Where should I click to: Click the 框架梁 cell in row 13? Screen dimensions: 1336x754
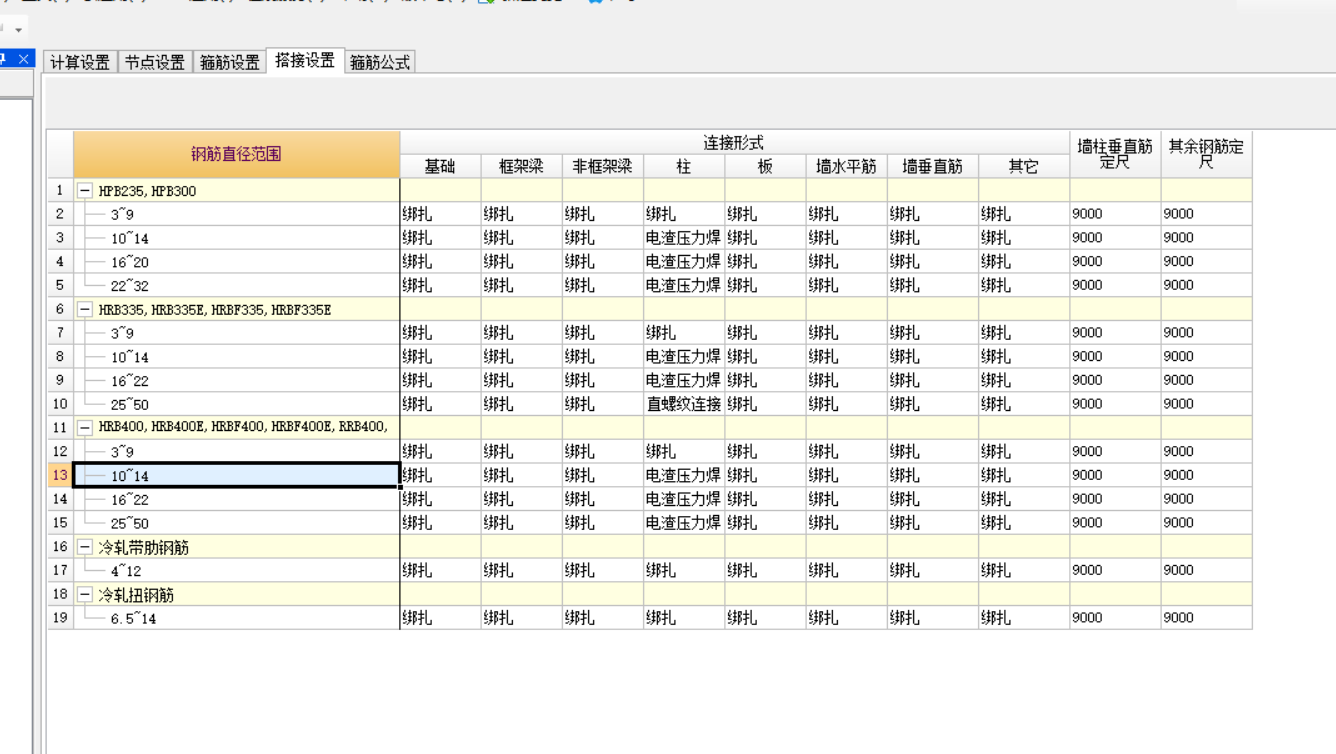pos(521,475)
